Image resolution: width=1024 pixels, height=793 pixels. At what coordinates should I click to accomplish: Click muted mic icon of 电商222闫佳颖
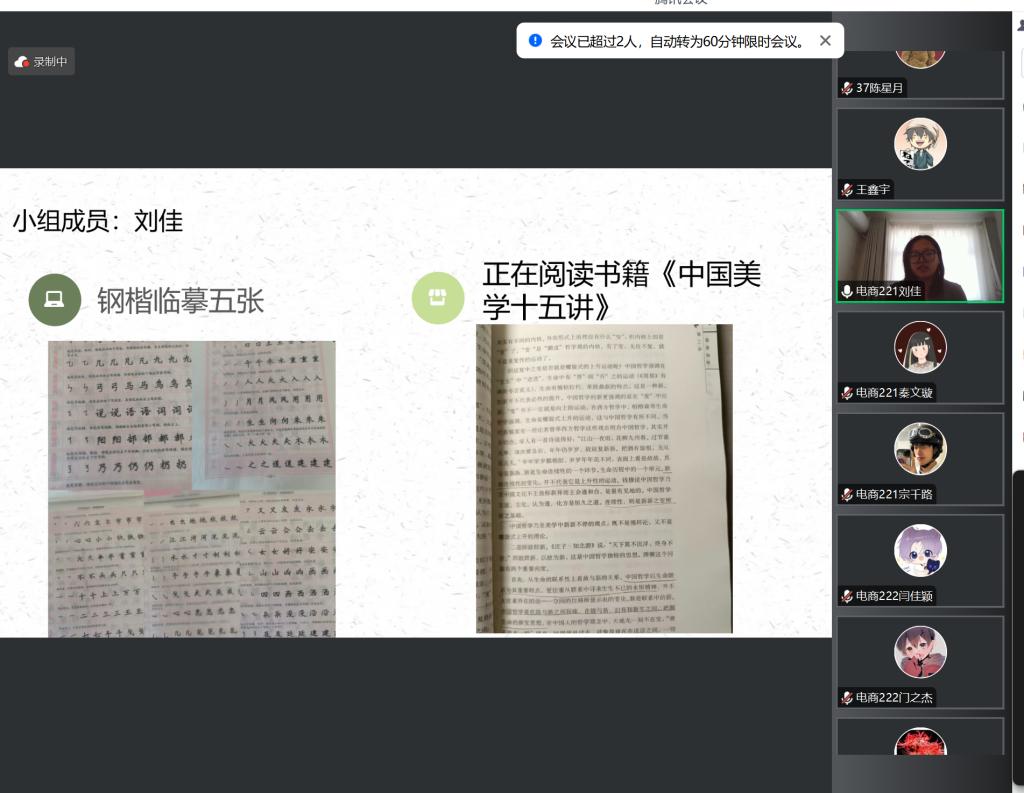pos(847,596)
